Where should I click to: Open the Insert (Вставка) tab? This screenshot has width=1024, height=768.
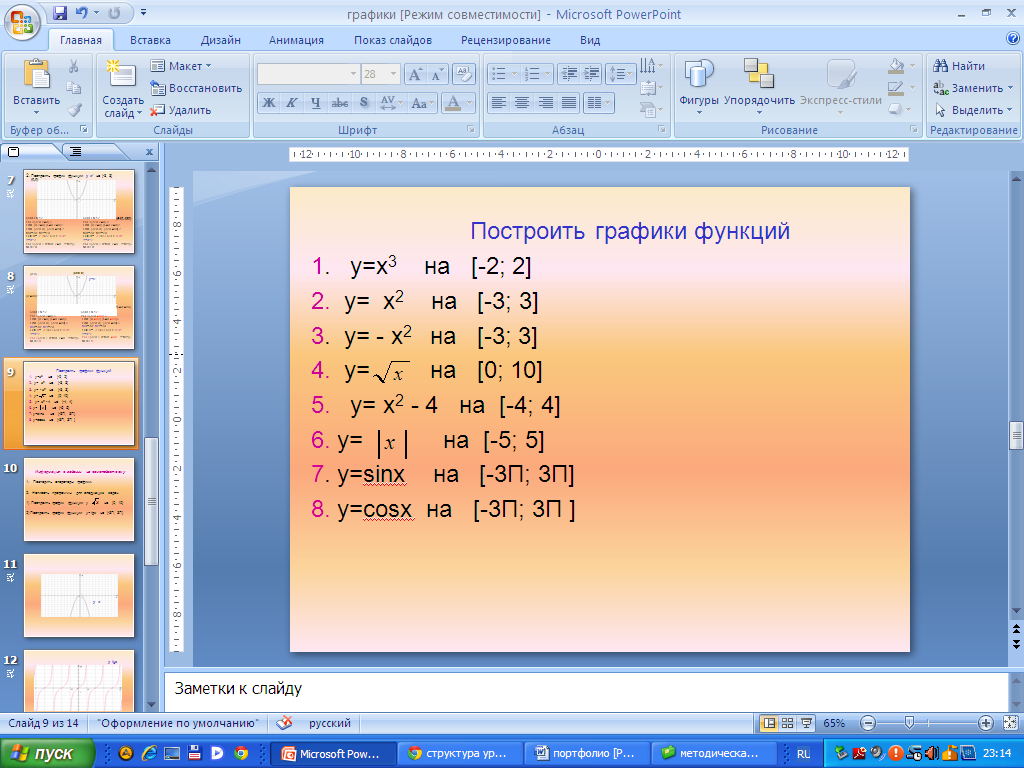click(x=150, y=40)
